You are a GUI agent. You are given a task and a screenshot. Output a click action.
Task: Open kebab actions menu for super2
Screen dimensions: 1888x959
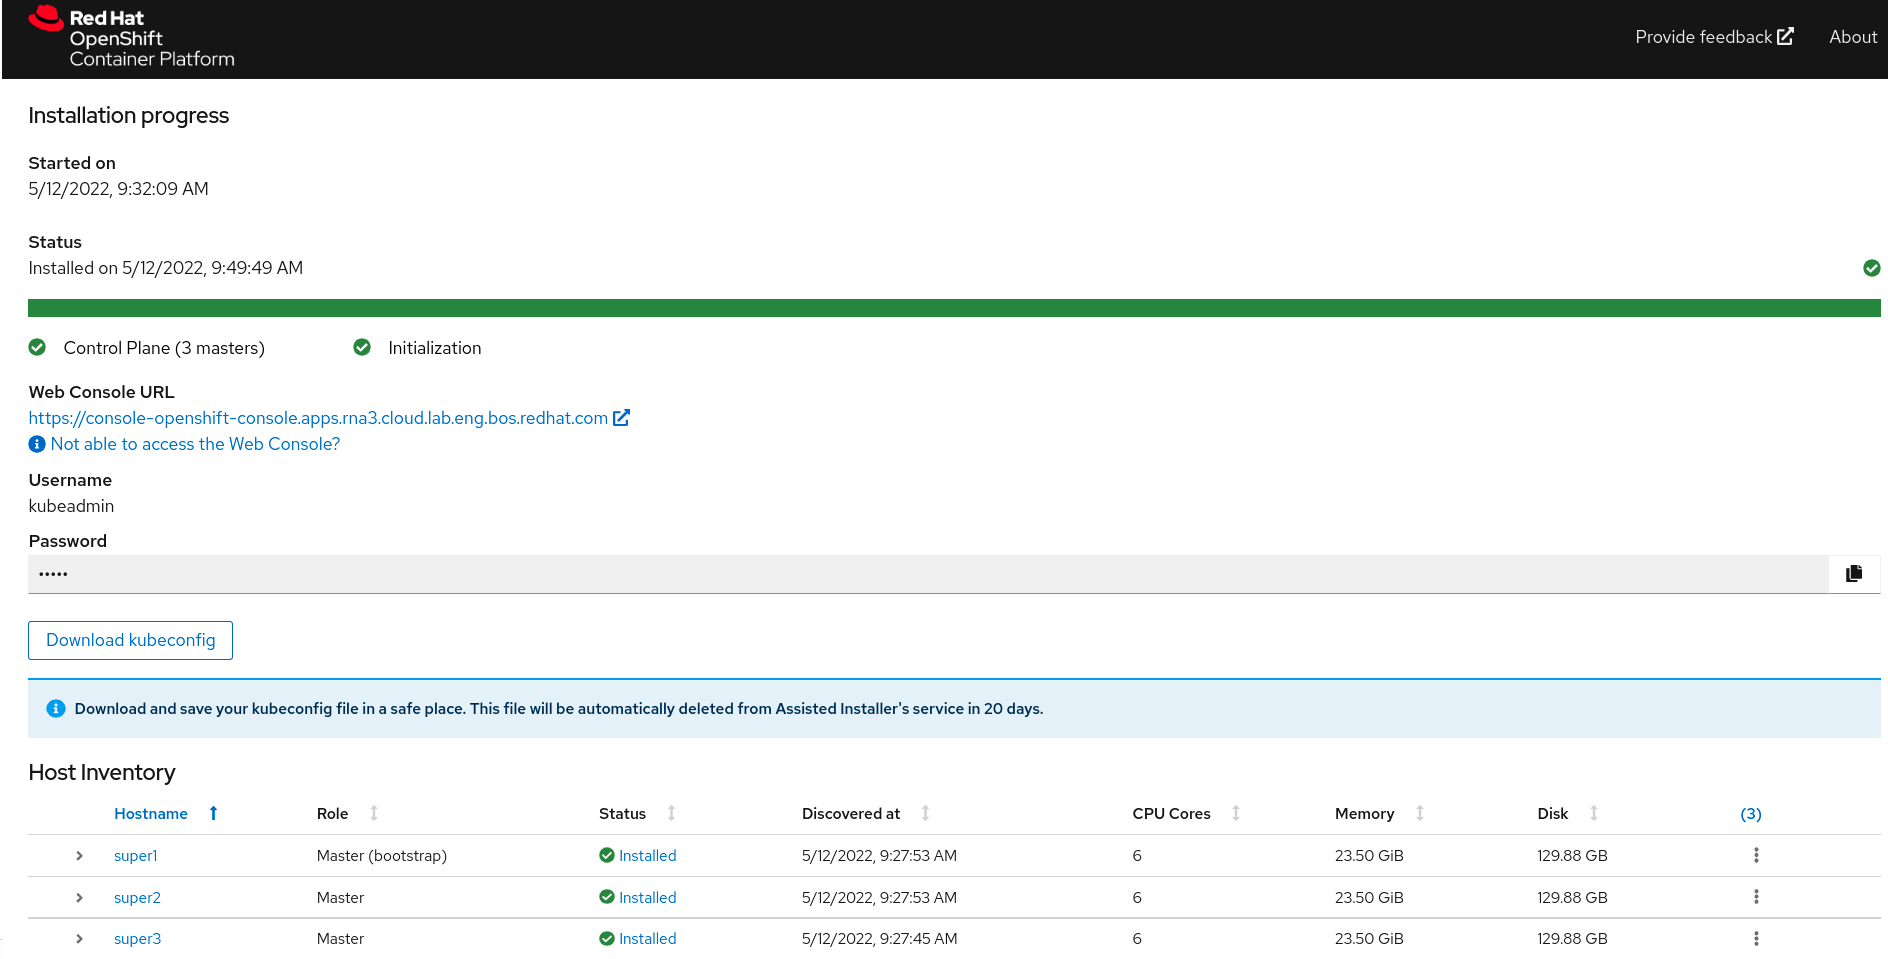click(1755, 897)
